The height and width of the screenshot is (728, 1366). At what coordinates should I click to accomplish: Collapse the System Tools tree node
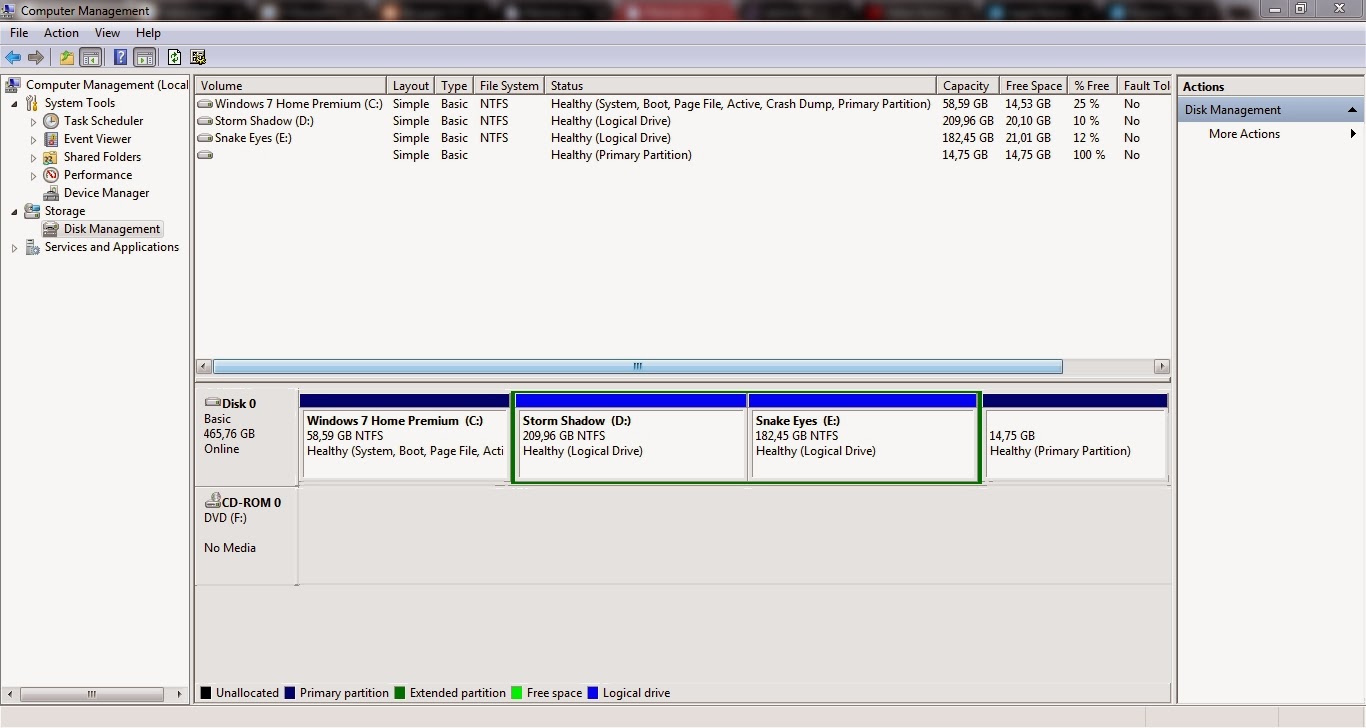coord(14,104)
